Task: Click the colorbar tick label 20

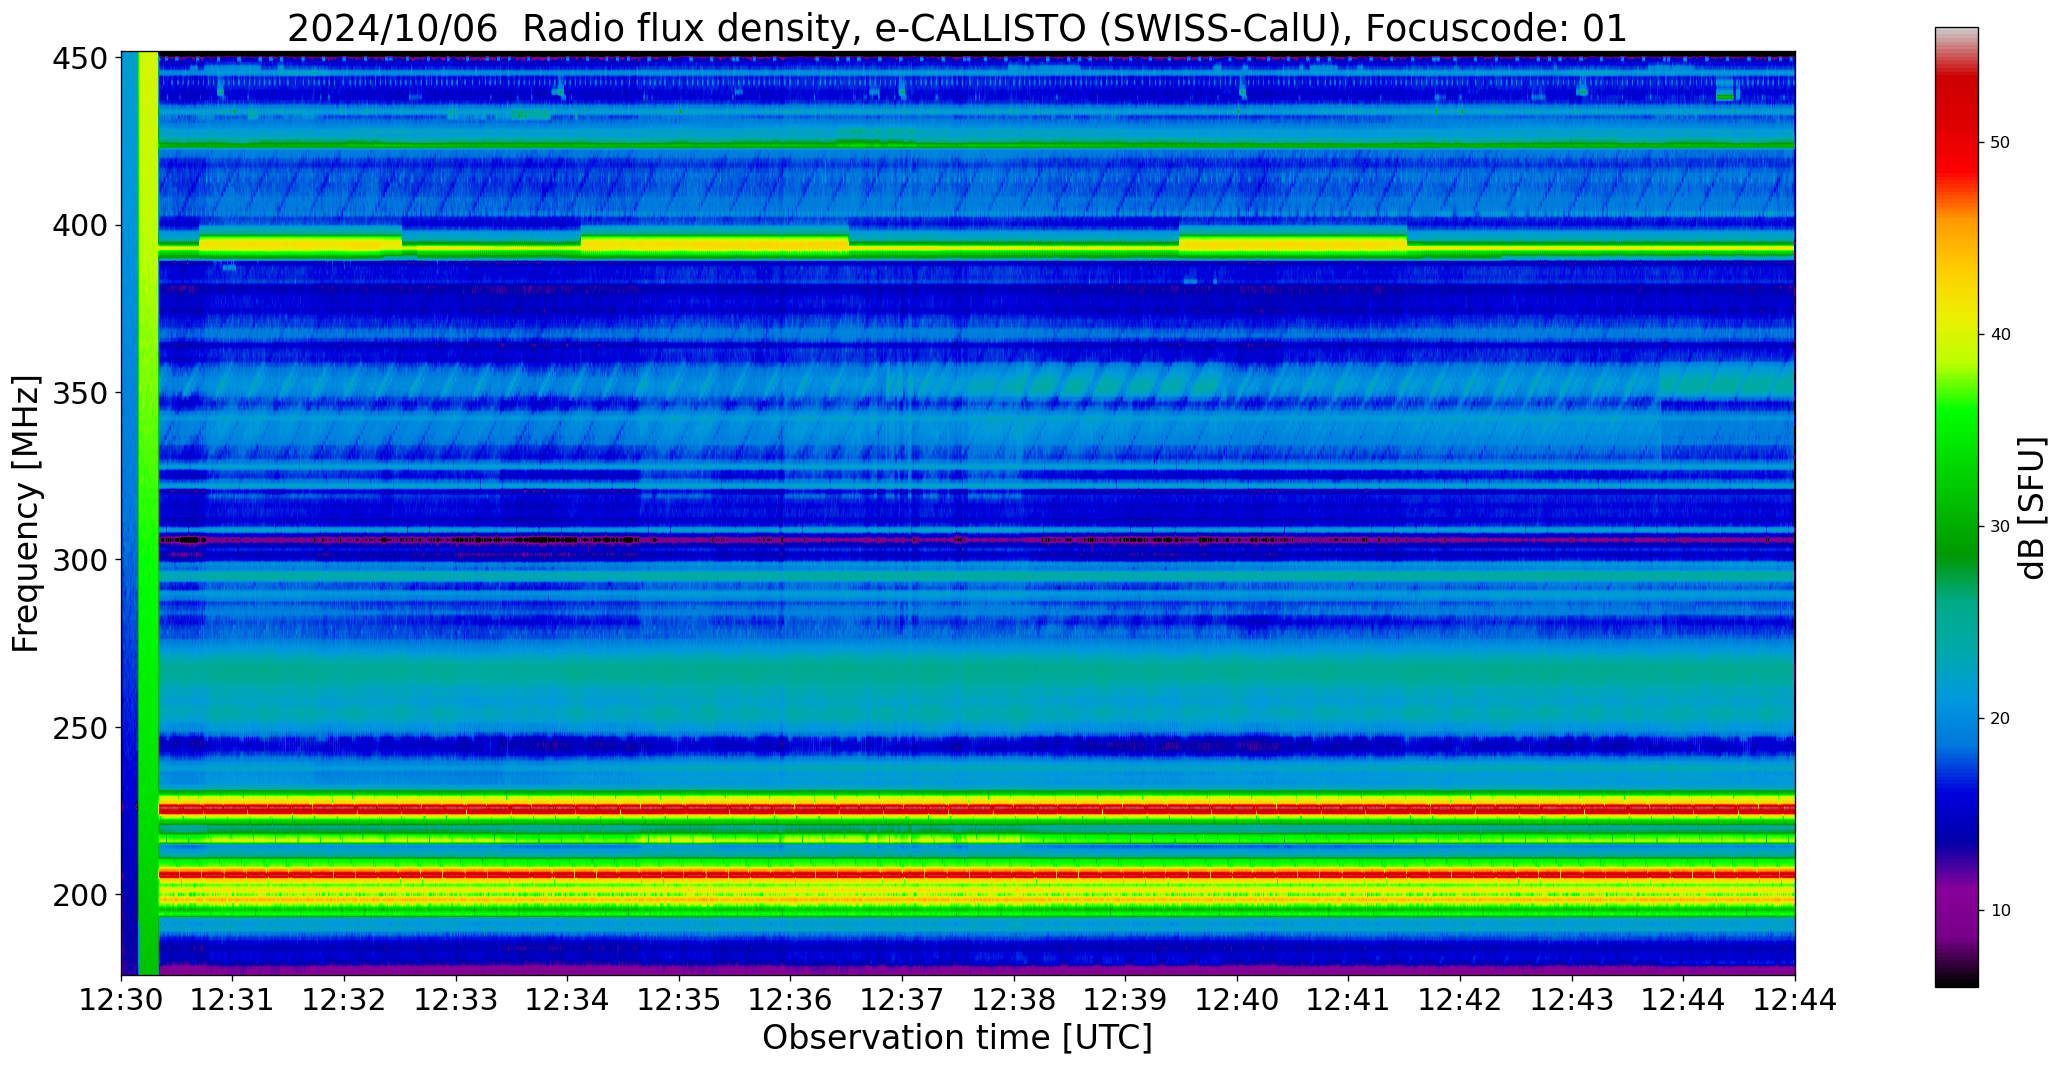Action: click(2000, 719)
